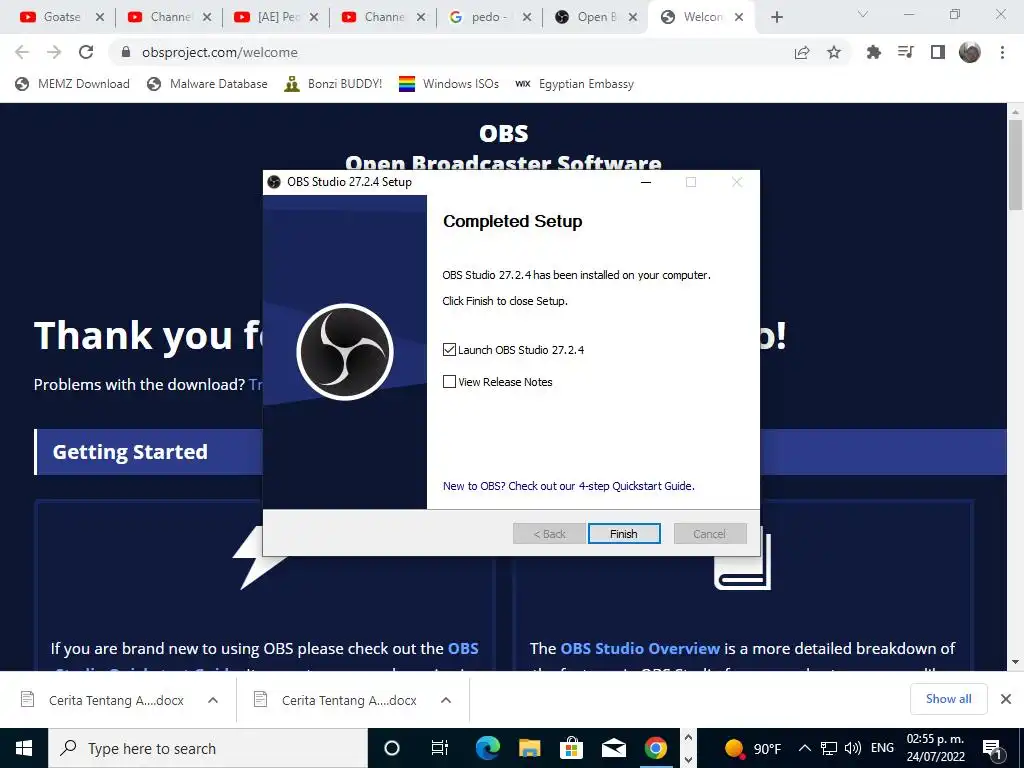Enable the View Release Notes checkbox
Viewport: 1024px width, 768px height.
[x=449, y=381]
